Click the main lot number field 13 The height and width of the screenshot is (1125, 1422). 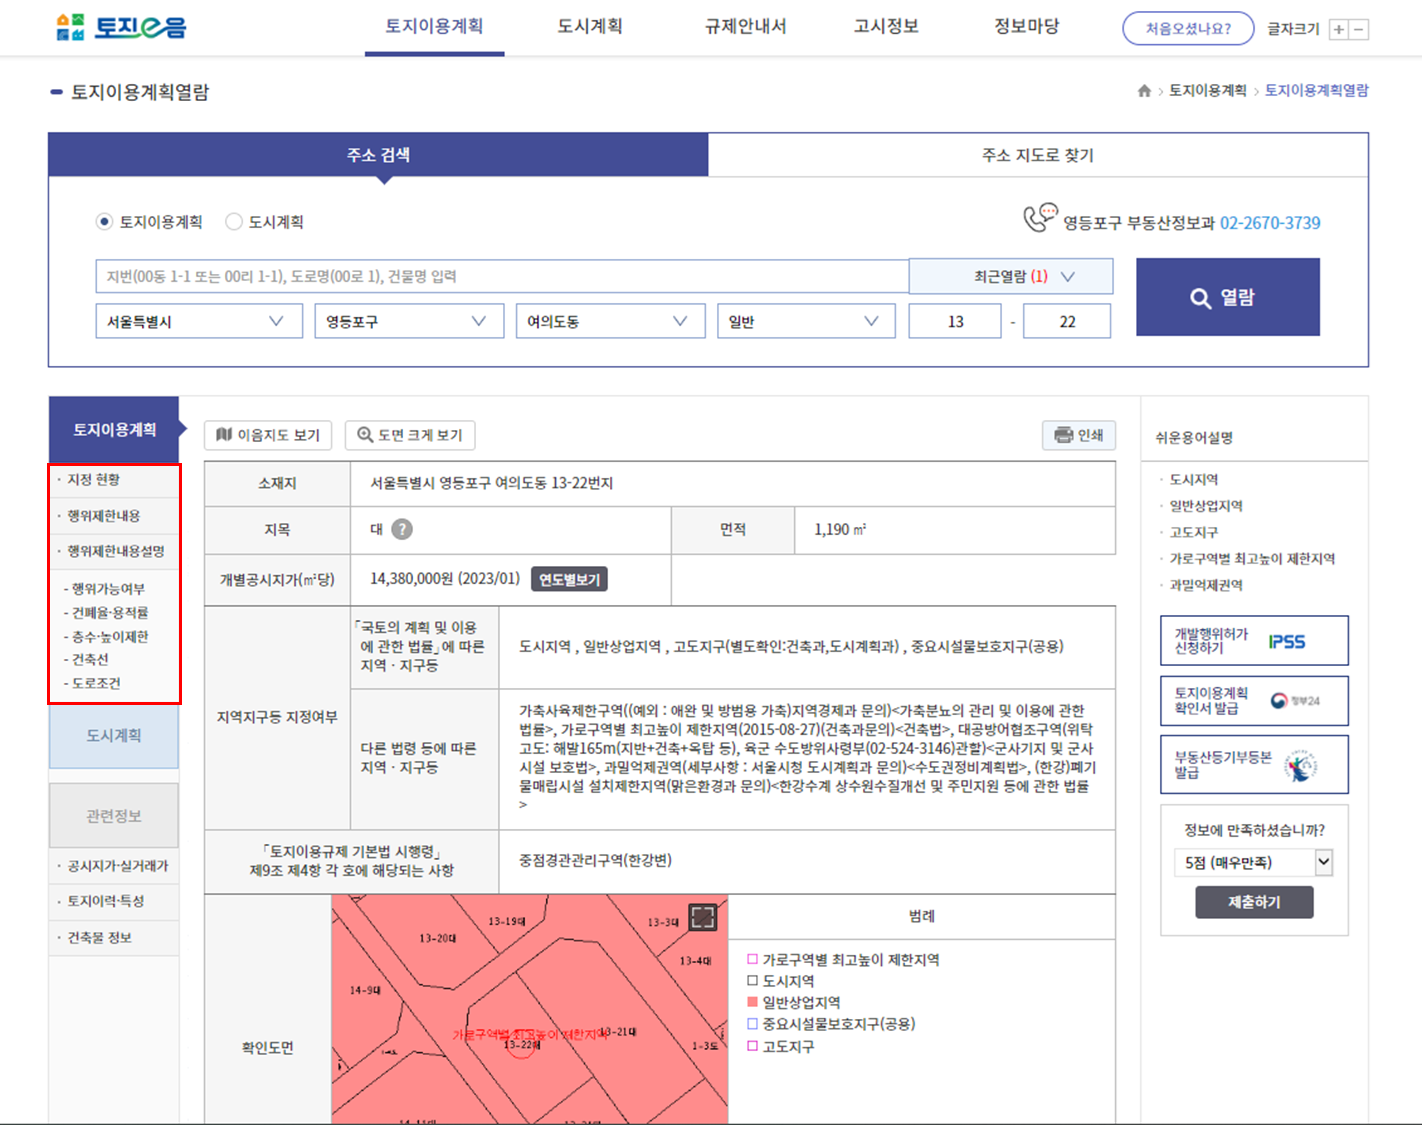[x=955, y=321]
